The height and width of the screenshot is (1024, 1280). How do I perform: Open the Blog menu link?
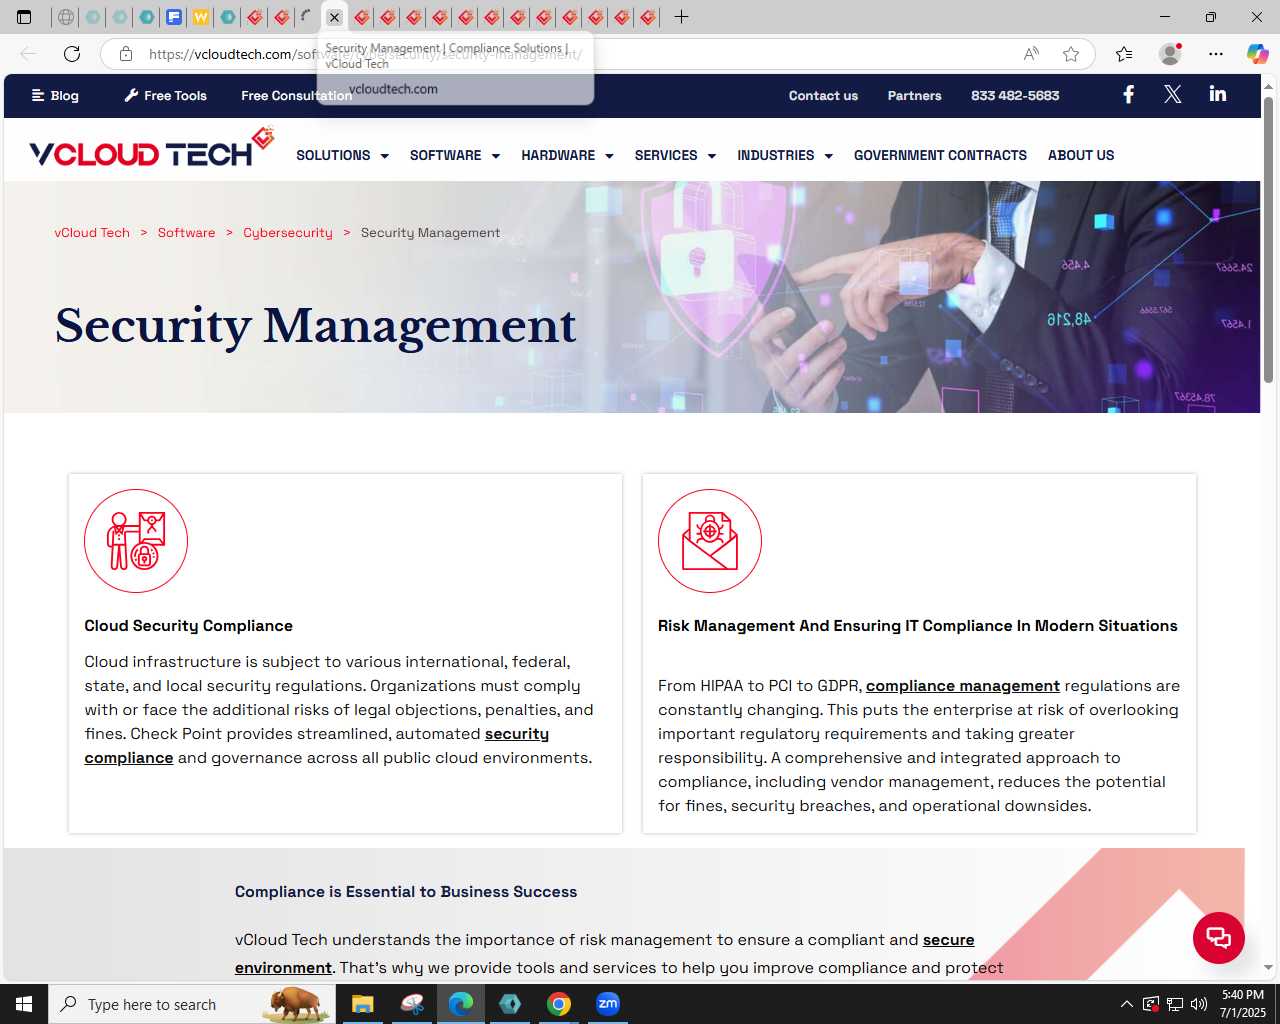coord(55,95)
